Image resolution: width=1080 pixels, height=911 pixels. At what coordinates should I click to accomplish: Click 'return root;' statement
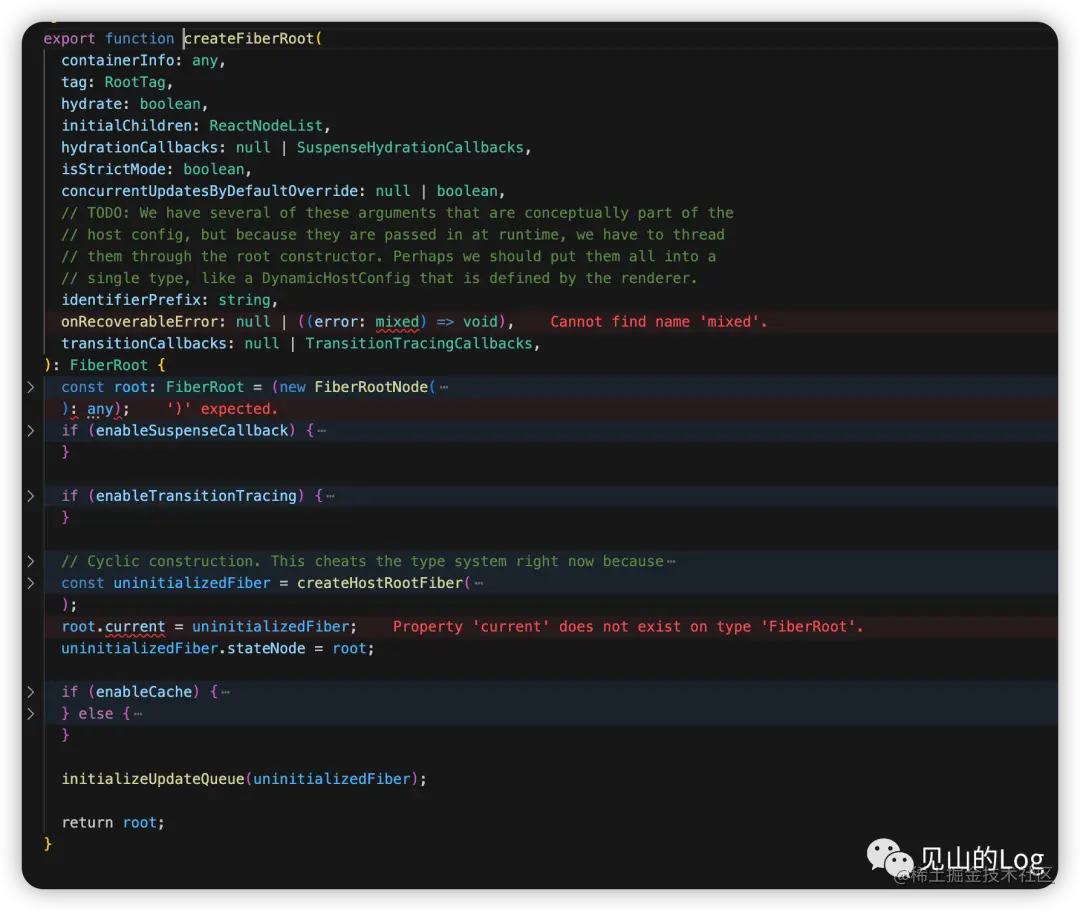[113, 823]
